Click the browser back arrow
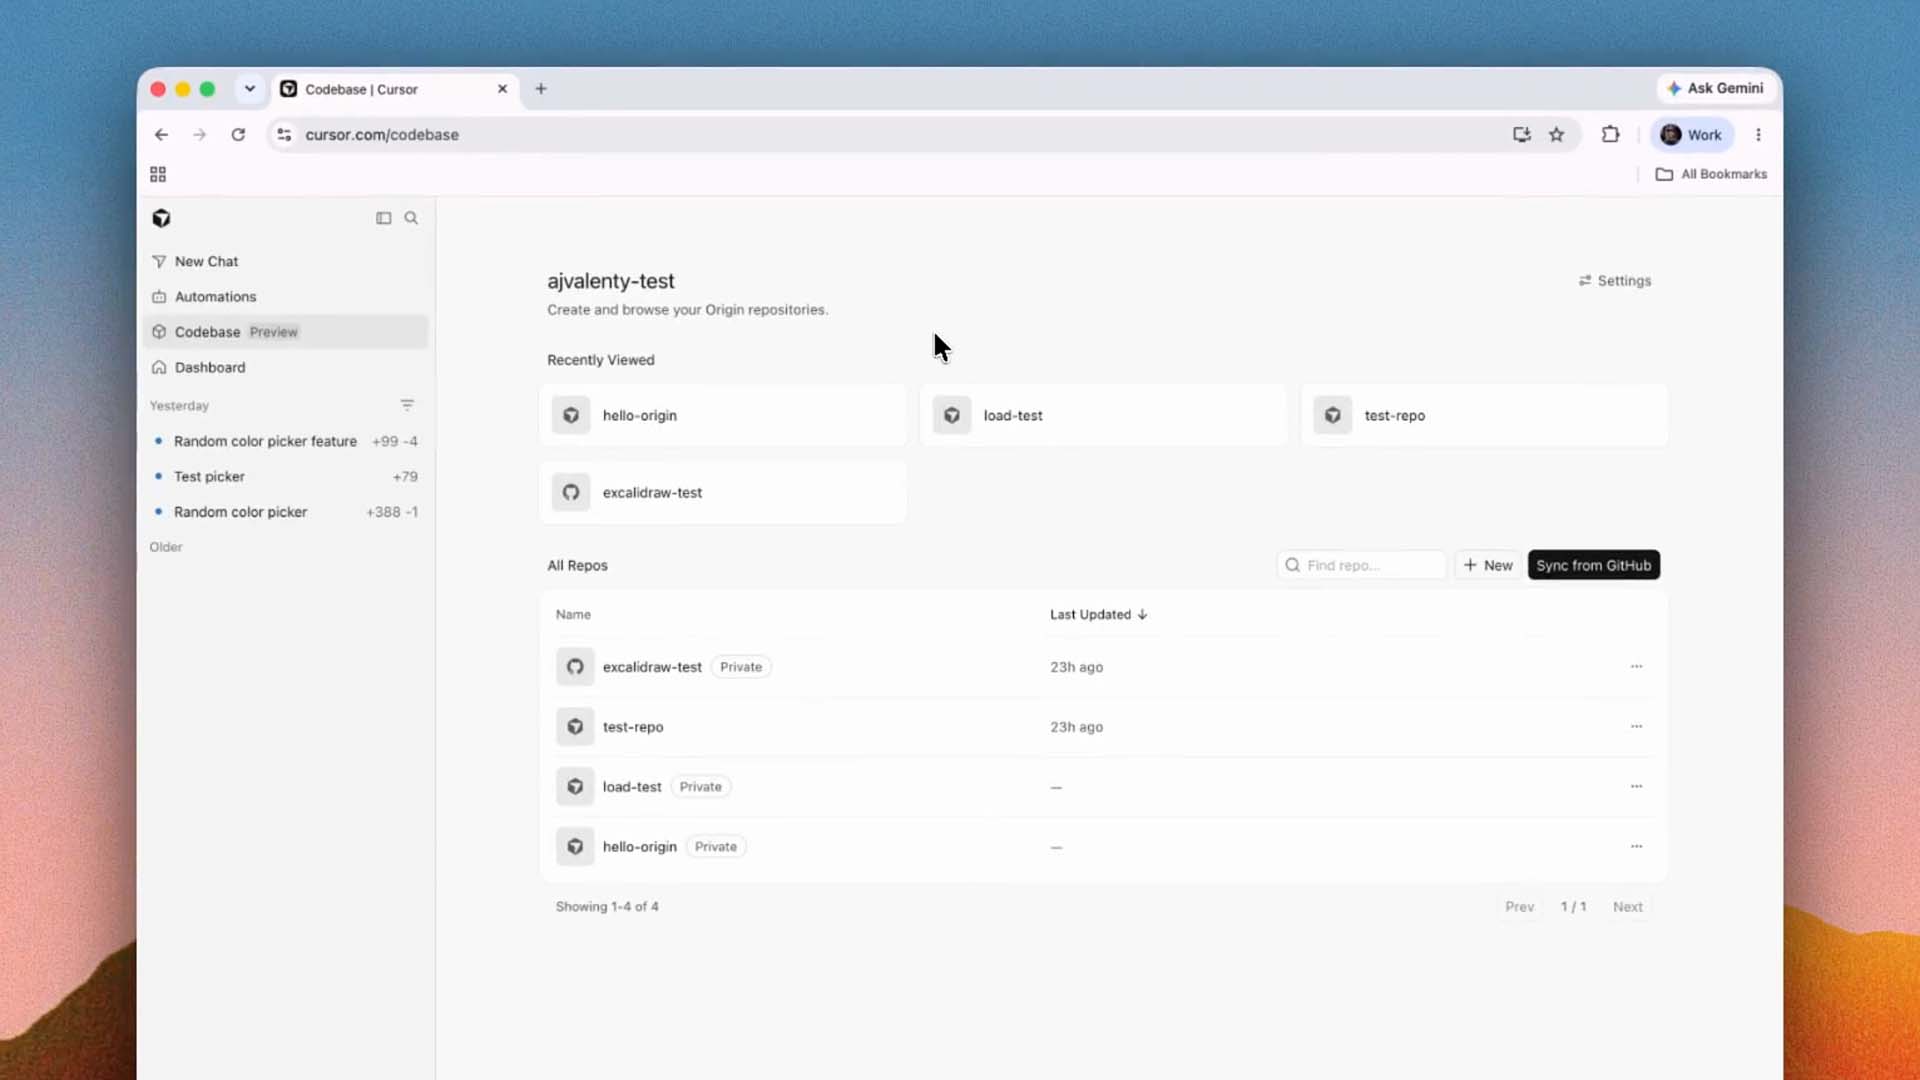1920x1080 pixels. point(161,135)
